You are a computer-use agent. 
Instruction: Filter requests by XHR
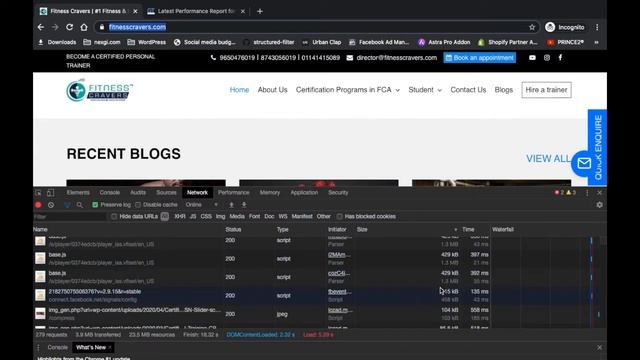click(x=180, y=217)
